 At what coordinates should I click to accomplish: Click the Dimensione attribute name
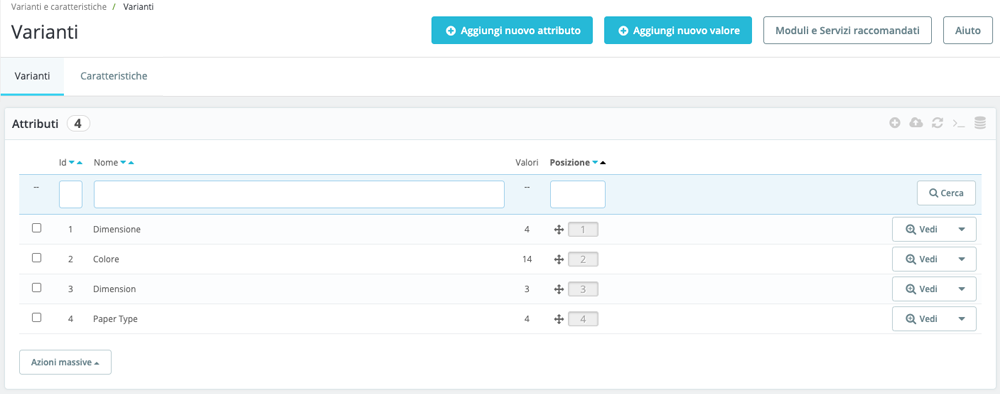click(x=117, y=230)
